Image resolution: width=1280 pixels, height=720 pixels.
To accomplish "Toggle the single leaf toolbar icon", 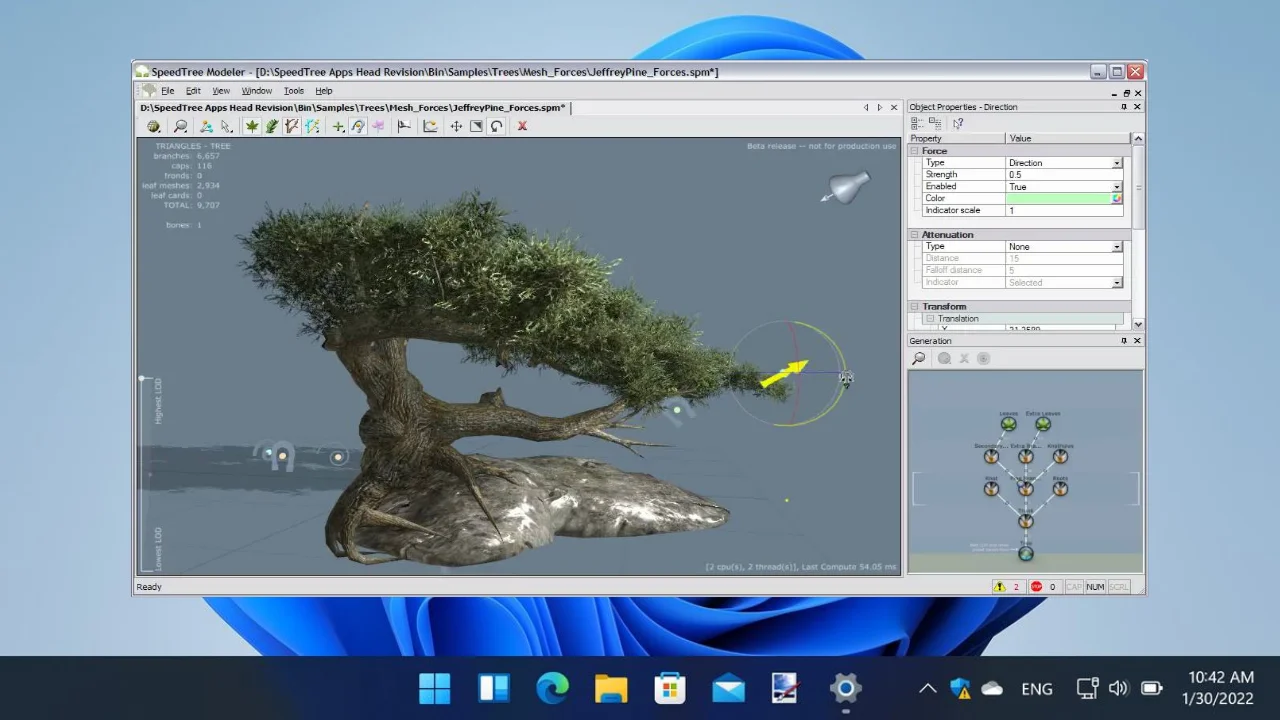I will click(252, 126).
